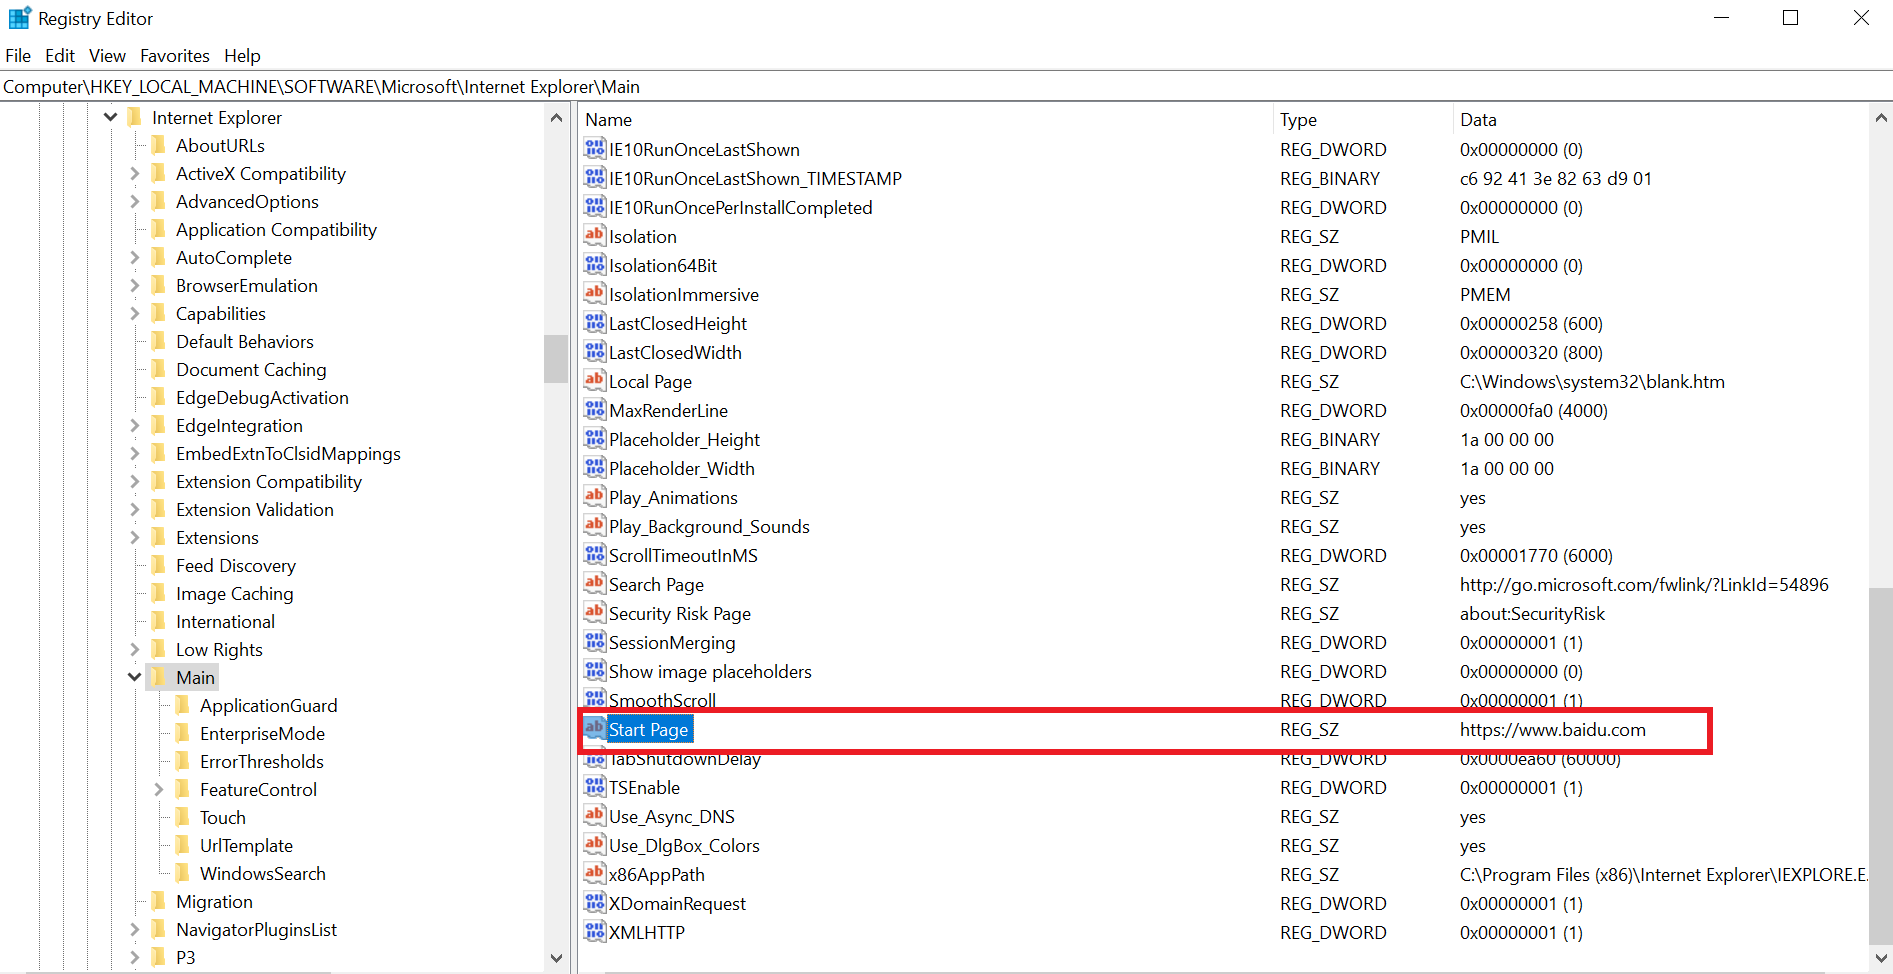This screenshot has height=974, width=1893.
Task: Open the View menu
Action: pyautogui.click(x=107, y=55)
